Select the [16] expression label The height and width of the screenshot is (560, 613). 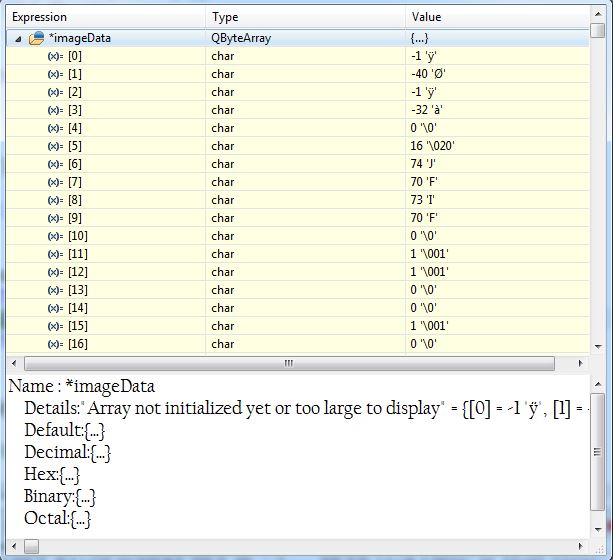(78, 344)
